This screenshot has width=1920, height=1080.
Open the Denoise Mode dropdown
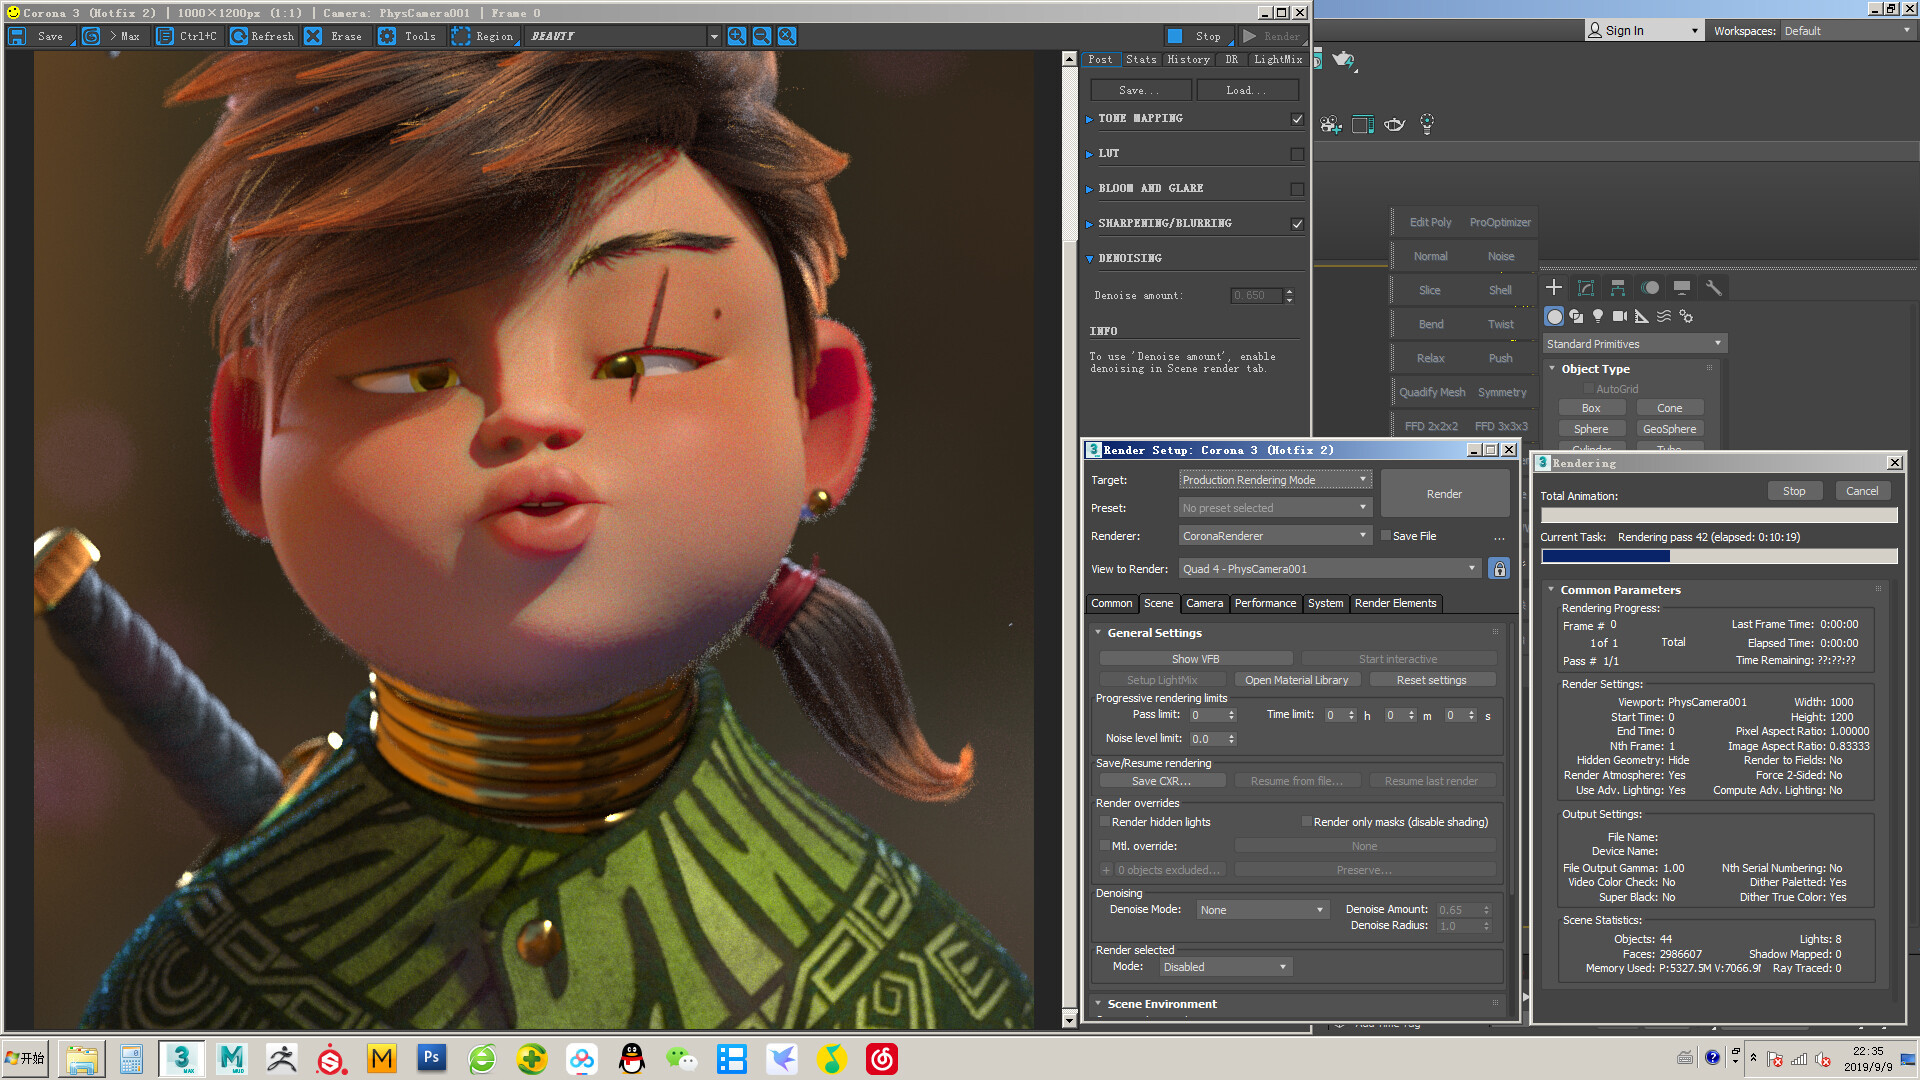[1262, 910]
